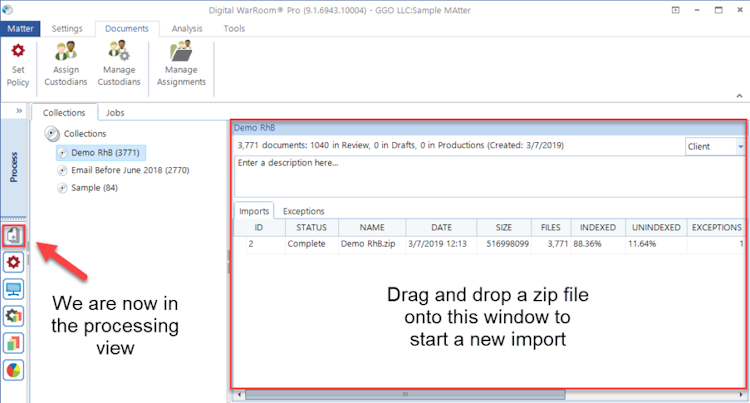This screenshot has height=403, width=750.
Task: Sort by the UNINDEXED column header
Action: click(x=656, y=228)
